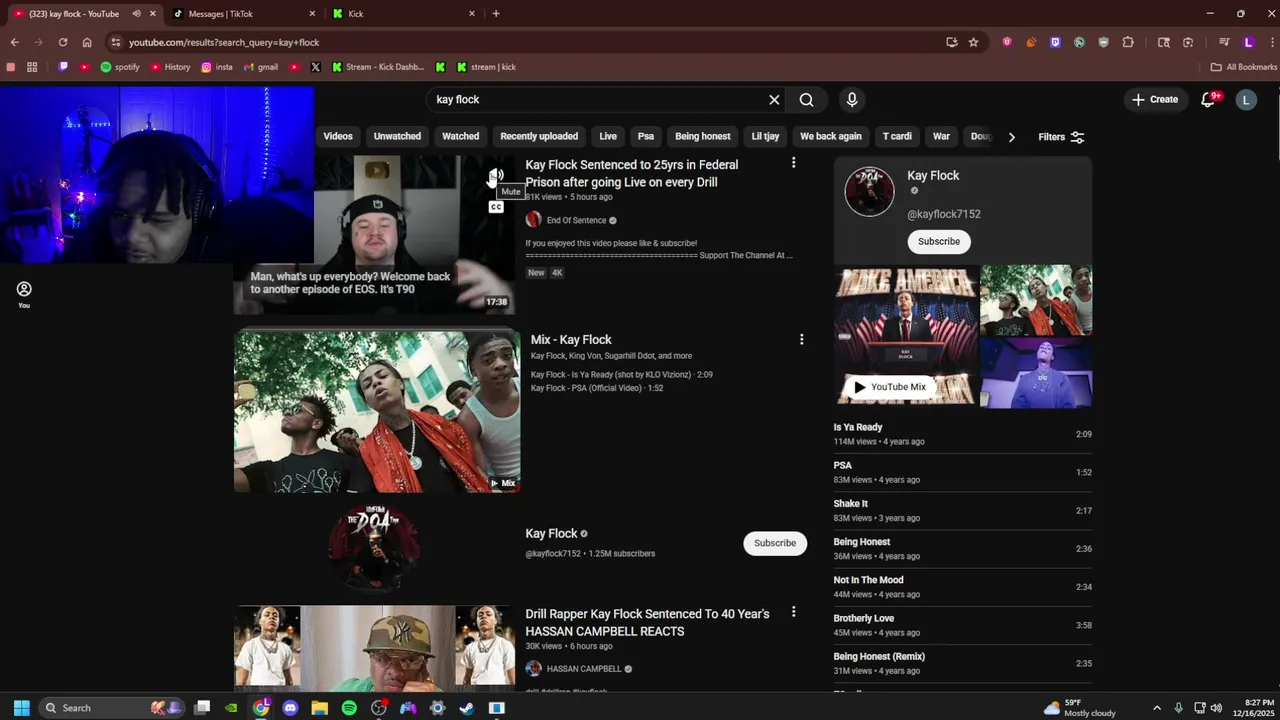Viewport: 1280px width, 720px height.
Task: Open browser extensions puzzle icon
Action: click(1128, 42)
